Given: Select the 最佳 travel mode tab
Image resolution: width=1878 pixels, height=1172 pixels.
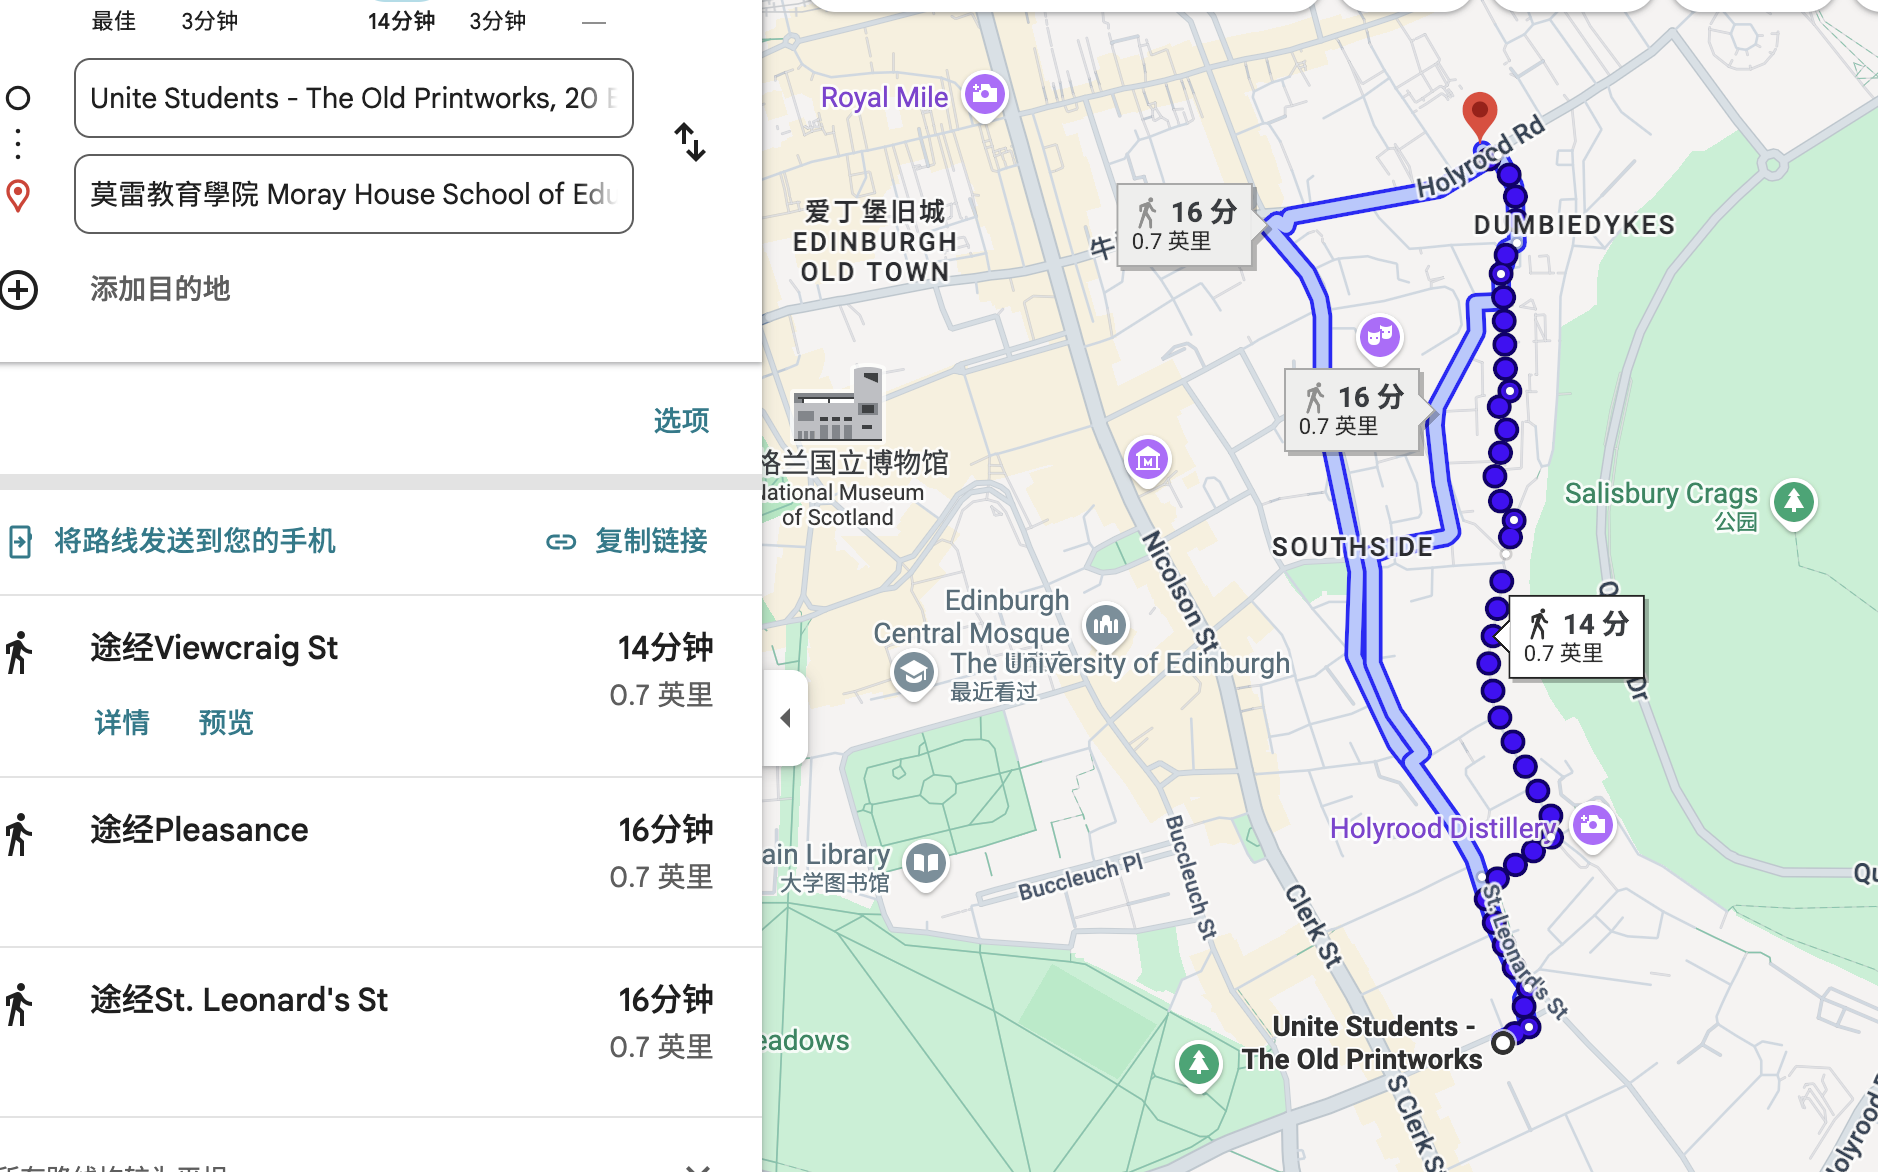Looking at the screenshot, I should pos(114,20).
